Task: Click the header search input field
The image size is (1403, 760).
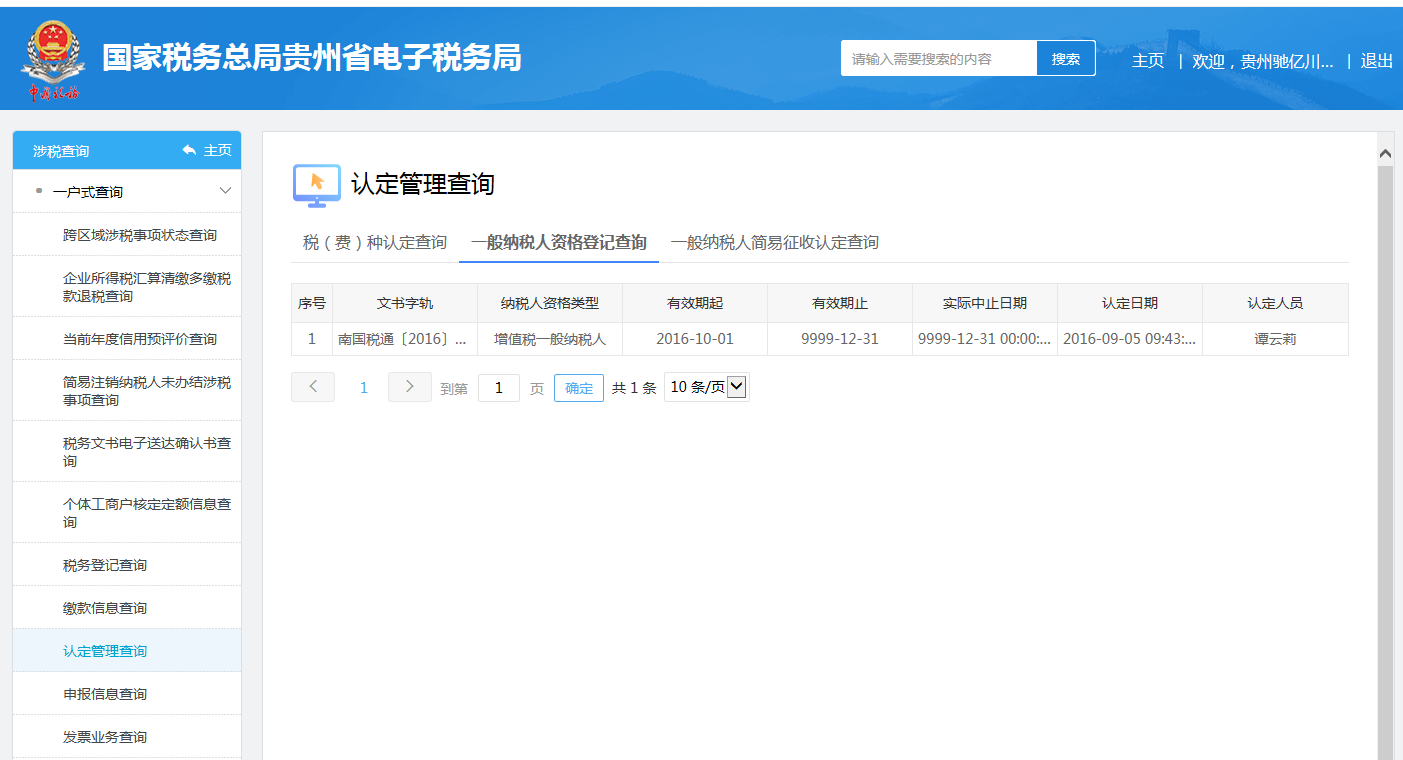Action: coord(938,59)
